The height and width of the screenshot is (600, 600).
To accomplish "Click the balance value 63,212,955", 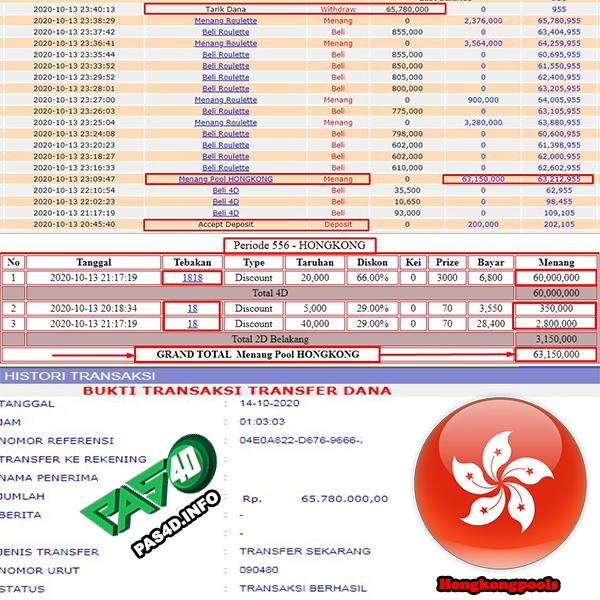I will point(559,179).
